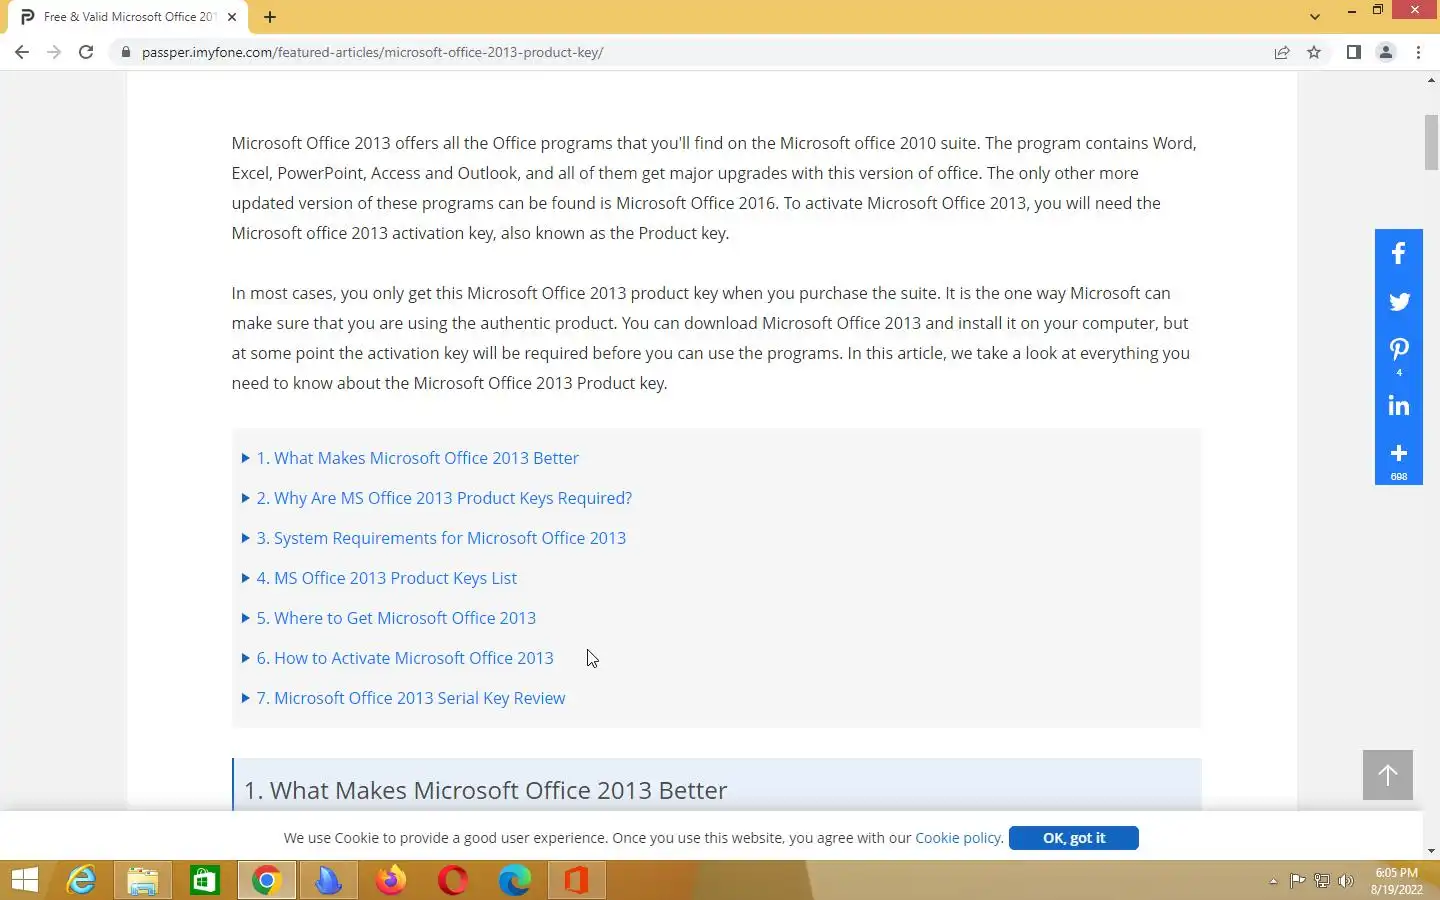Go forward in browser history
Image resolution: width=1440 pixels, height=900 pixels.
(54, 52)
